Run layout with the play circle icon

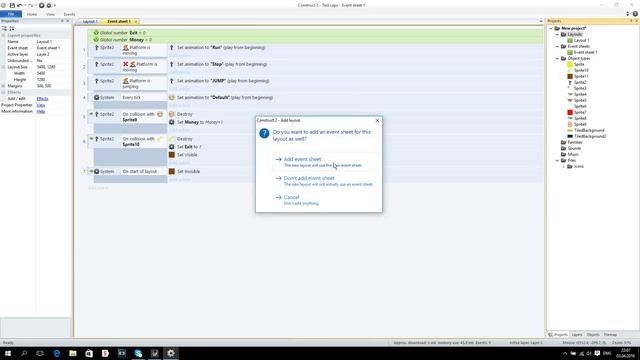[42, 5]
